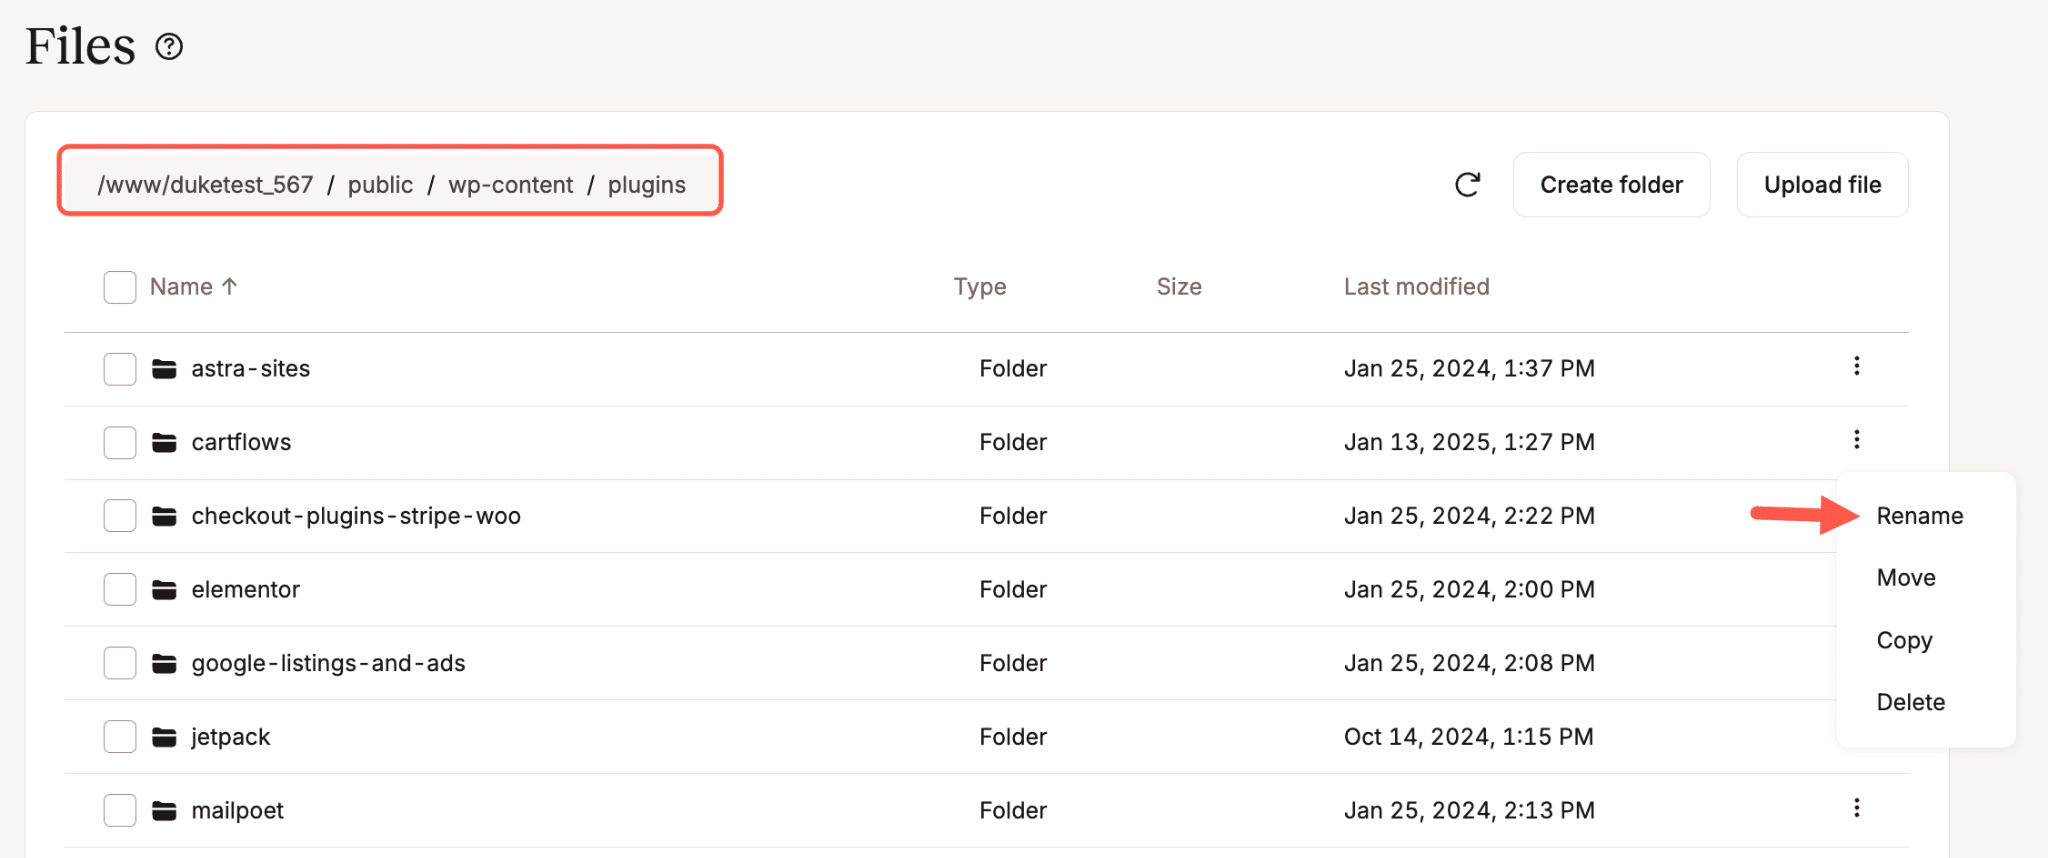The height and width of the screenshot is (858, 2048).
Task: Click the cartflows folder icon
Action: (x=164, y=442)
